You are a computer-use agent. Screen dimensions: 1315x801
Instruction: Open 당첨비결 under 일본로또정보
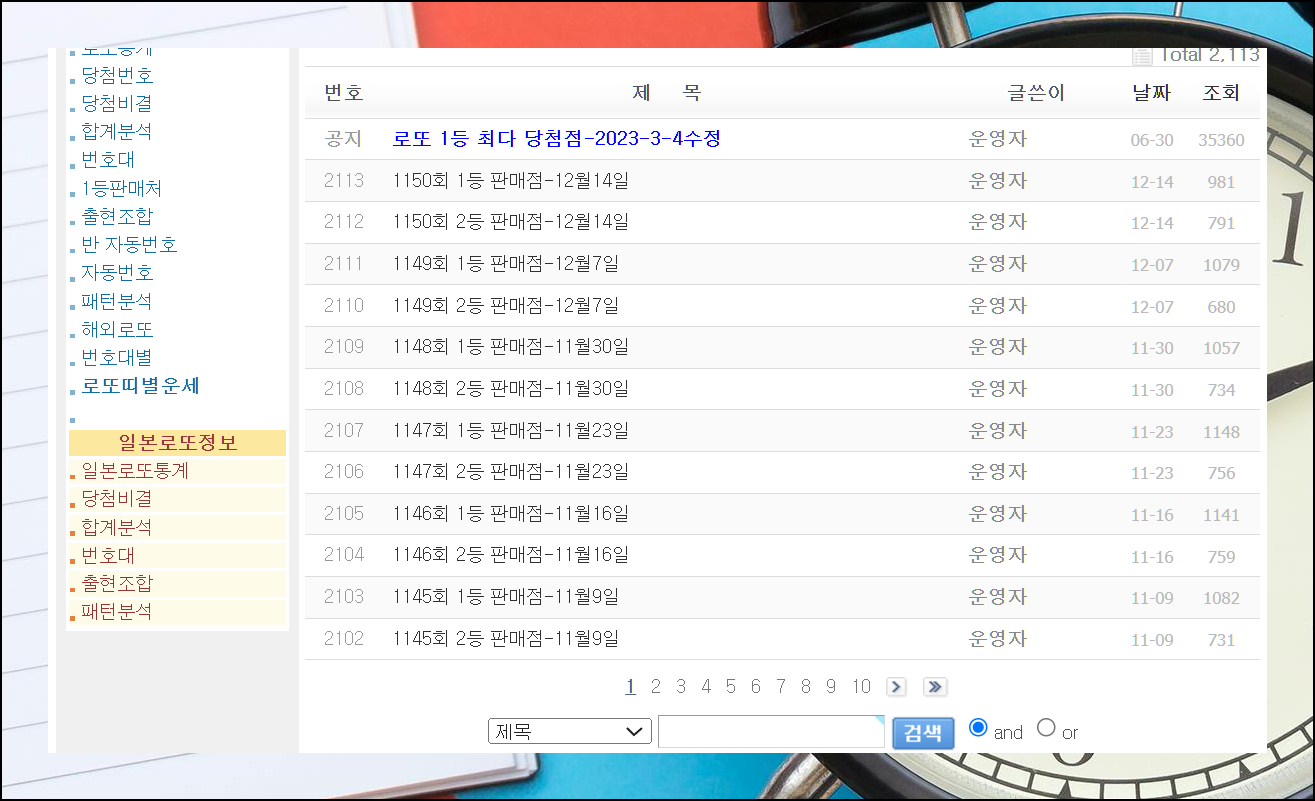tap(117, 498)
